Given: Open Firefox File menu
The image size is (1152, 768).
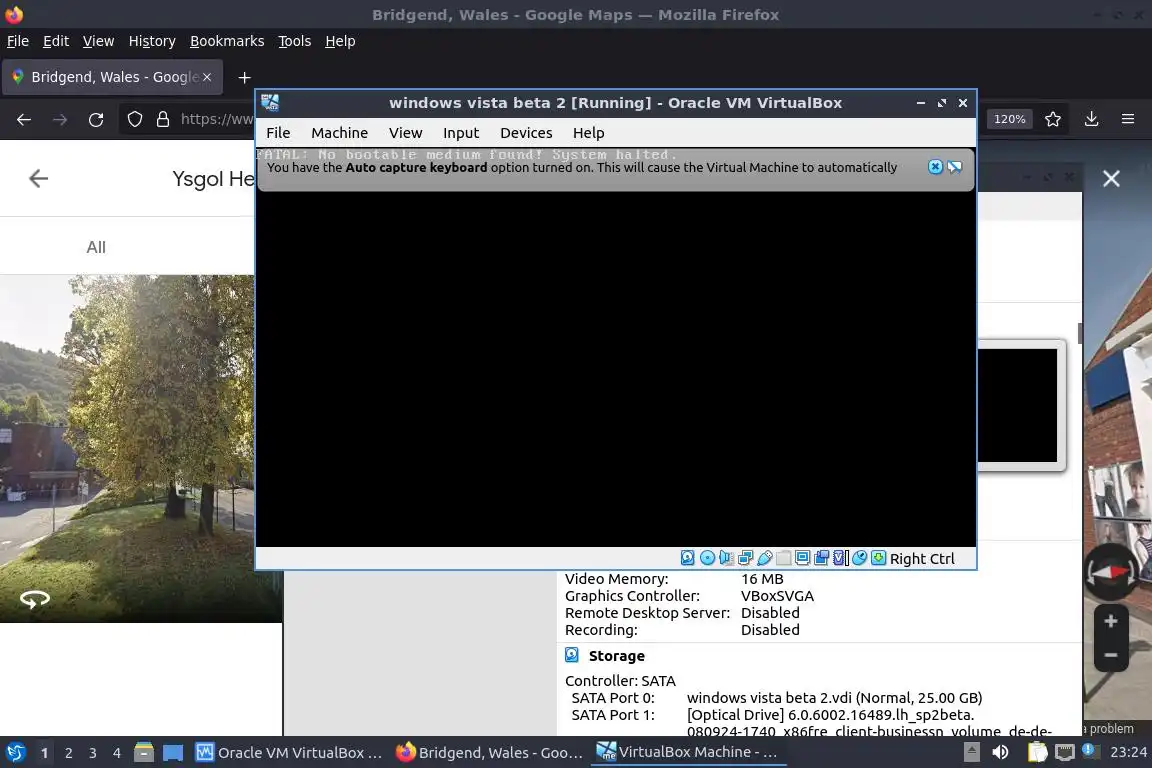Looking at the screenshot, I should (x=18, y=41).
